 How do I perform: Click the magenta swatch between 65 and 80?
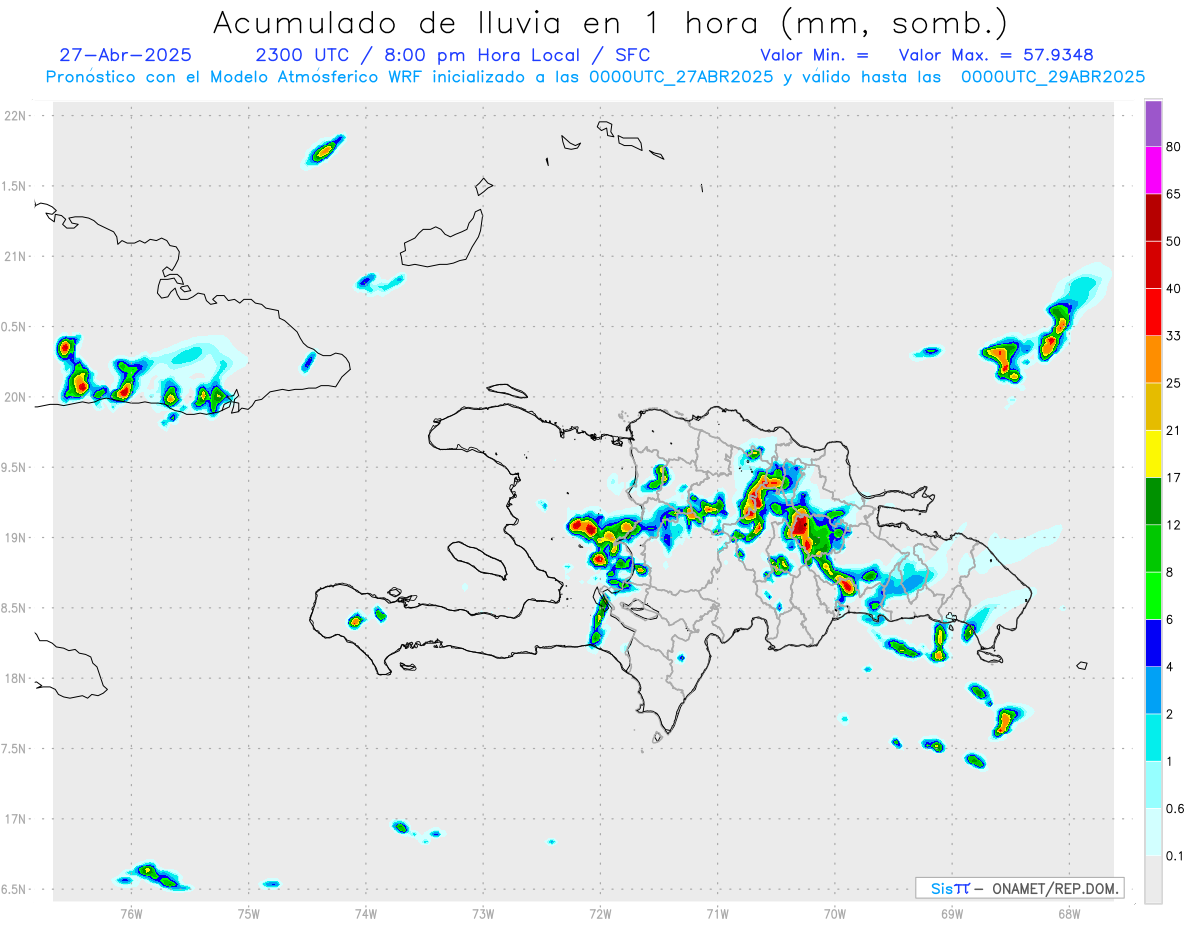click(1153, 171)
